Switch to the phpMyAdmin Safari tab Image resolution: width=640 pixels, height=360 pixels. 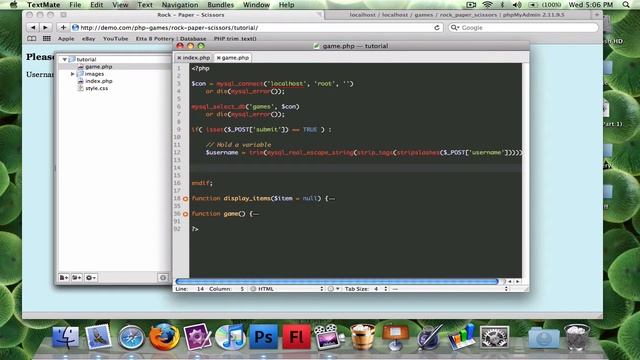(x=457, y=15)
